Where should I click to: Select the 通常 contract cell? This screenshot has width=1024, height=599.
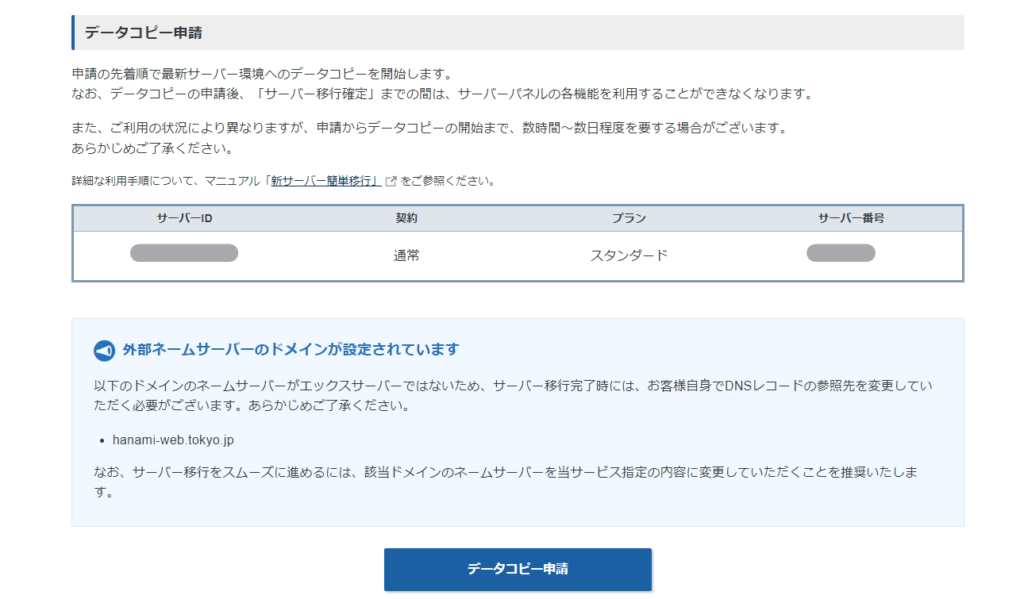pyautogui.click(x=406, y=255)
